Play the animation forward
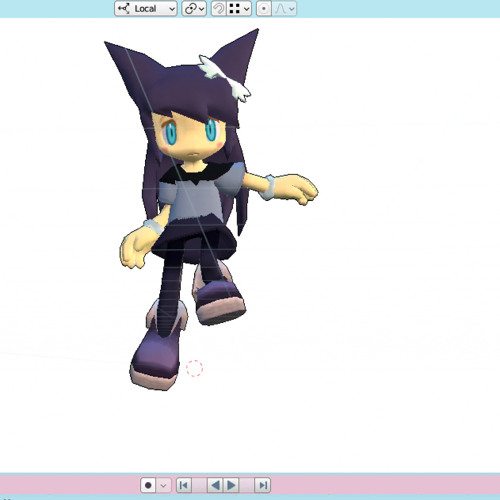 231,485
